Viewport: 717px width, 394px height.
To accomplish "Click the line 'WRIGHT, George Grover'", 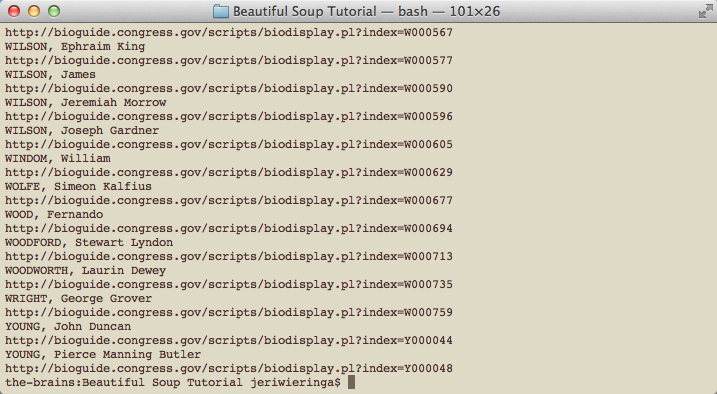I will [78, 298].
